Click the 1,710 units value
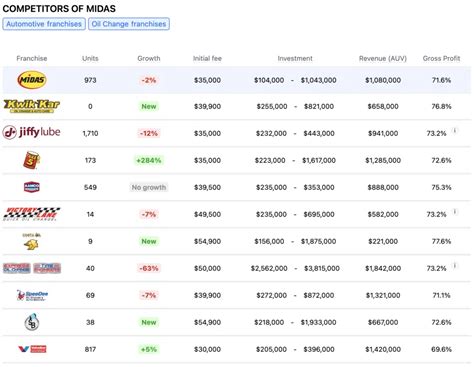The height and width of the screenshot is (367, 474). pyautogui.click(x=90, y=133)
